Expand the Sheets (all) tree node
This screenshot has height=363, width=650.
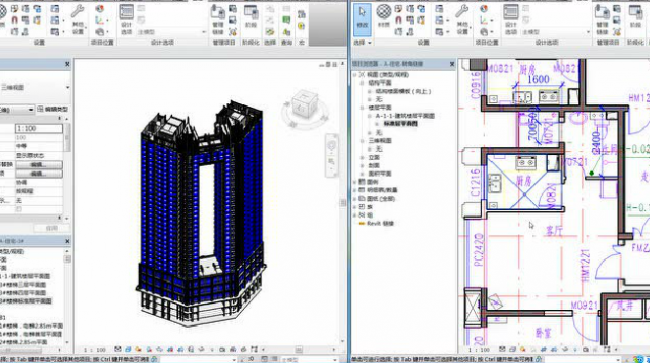pyautogui.click(x=354, y=199)
